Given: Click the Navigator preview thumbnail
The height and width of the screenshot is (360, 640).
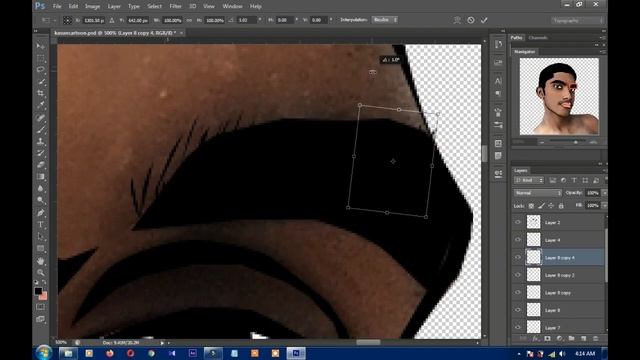Looking at the screenshot, I should tap(559, 96).
